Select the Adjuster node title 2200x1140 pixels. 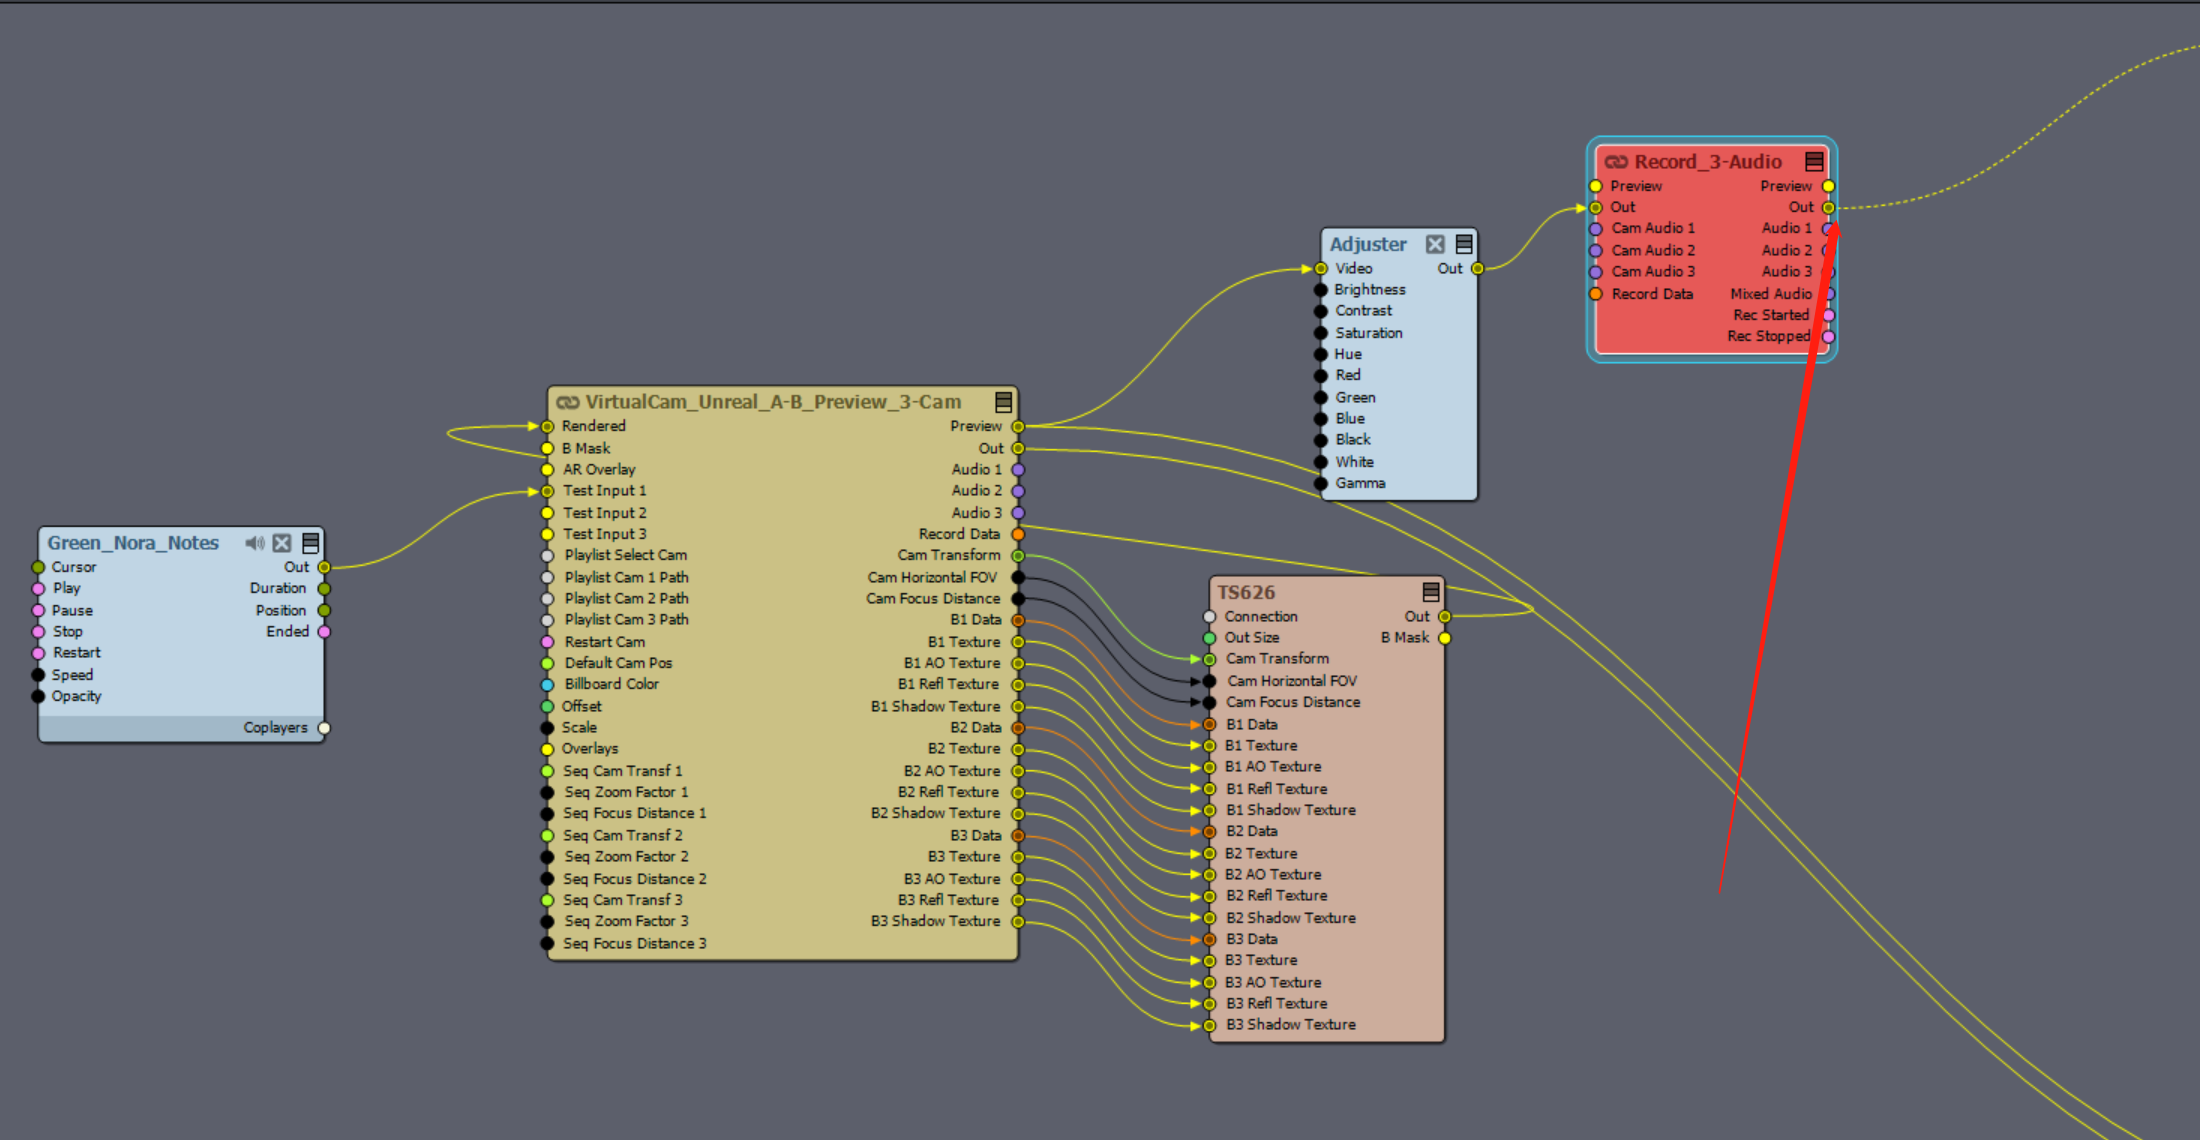[1367, 244]
